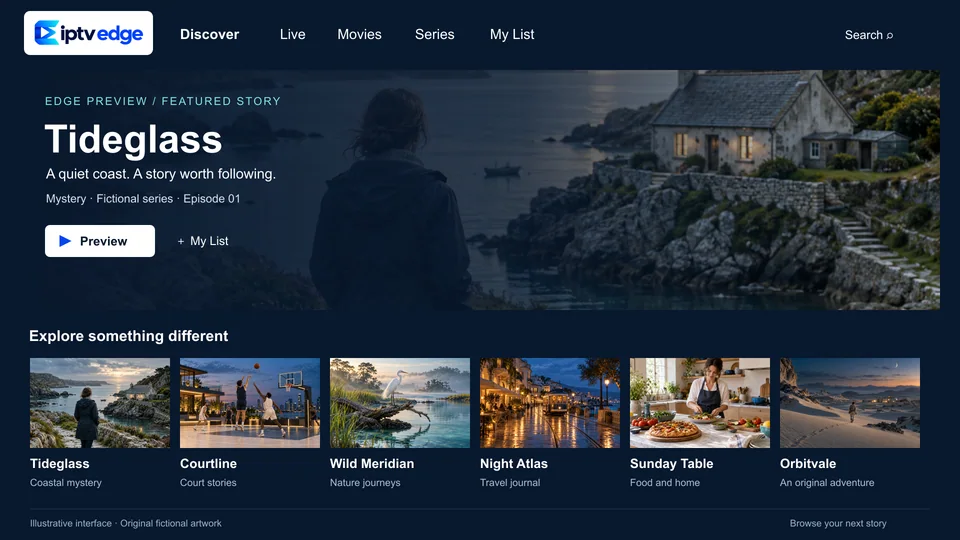Screen dimensions: 960x540
Task: Open the Night Atlas thumbnail
Action: point(550,403)
